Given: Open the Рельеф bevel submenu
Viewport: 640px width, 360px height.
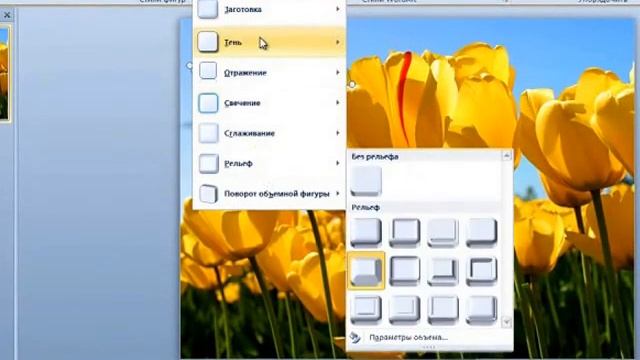Looking at the screenshot, I should (269, 163).
